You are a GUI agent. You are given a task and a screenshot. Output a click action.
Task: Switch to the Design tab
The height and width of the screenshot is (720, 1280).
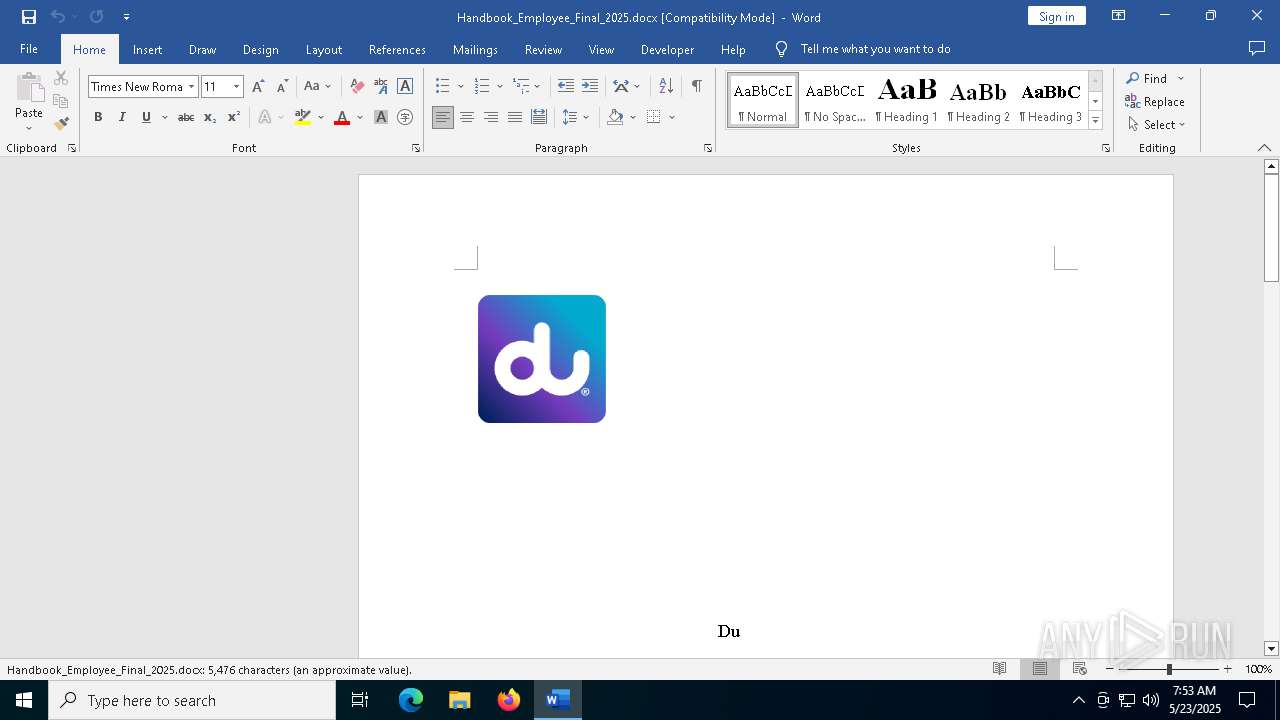click(260, 49)
